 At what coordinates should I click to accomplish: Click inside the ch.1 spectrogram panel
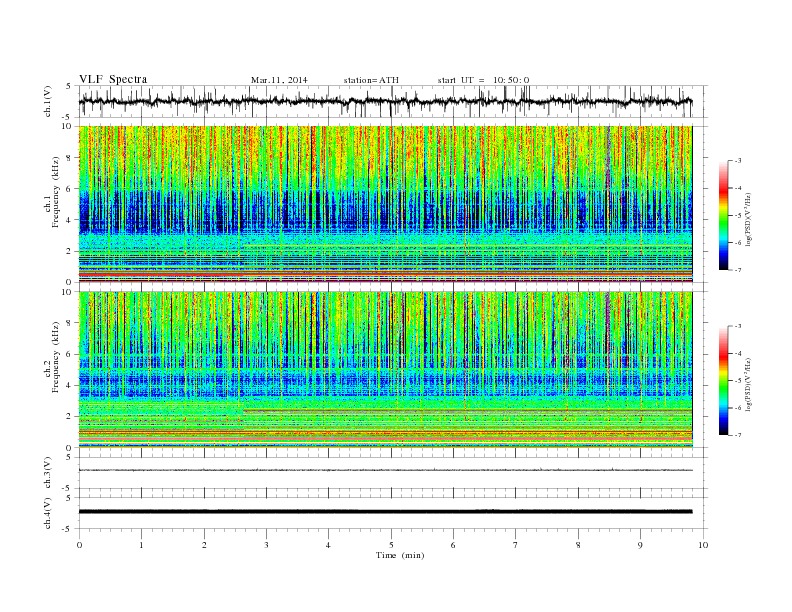385,204
